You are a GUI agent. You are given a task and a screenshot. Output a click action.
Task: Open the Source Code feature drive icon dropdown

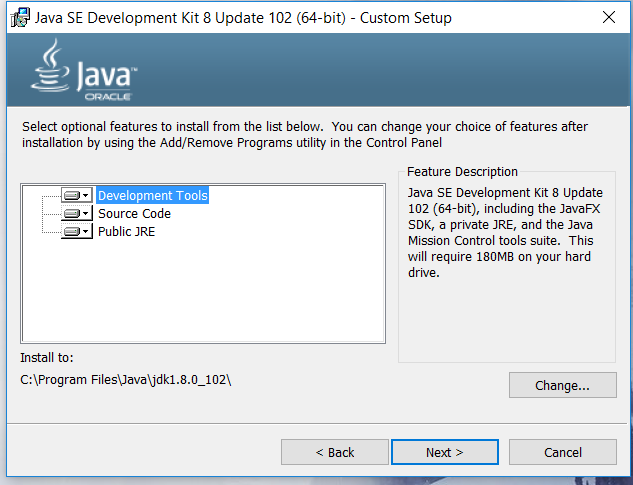pyautogui.click(x=77, y=213)
